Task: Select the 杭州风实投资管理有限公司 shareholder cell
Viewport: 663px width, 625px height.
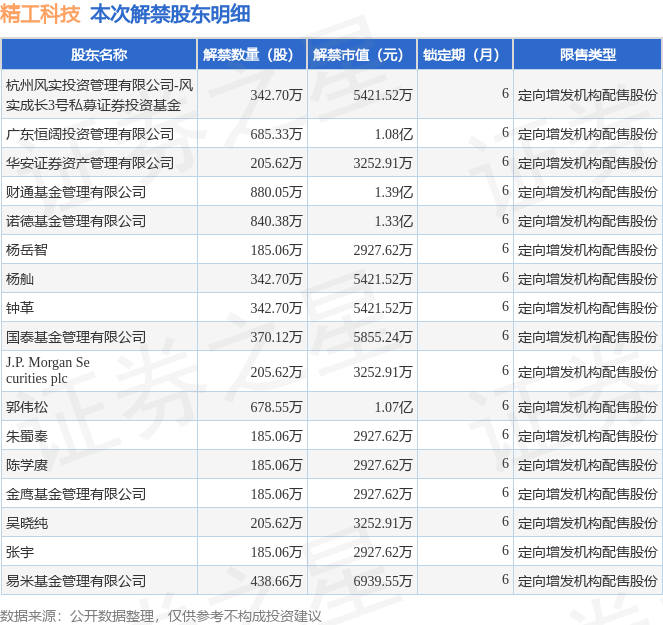Action: (99, 95)
